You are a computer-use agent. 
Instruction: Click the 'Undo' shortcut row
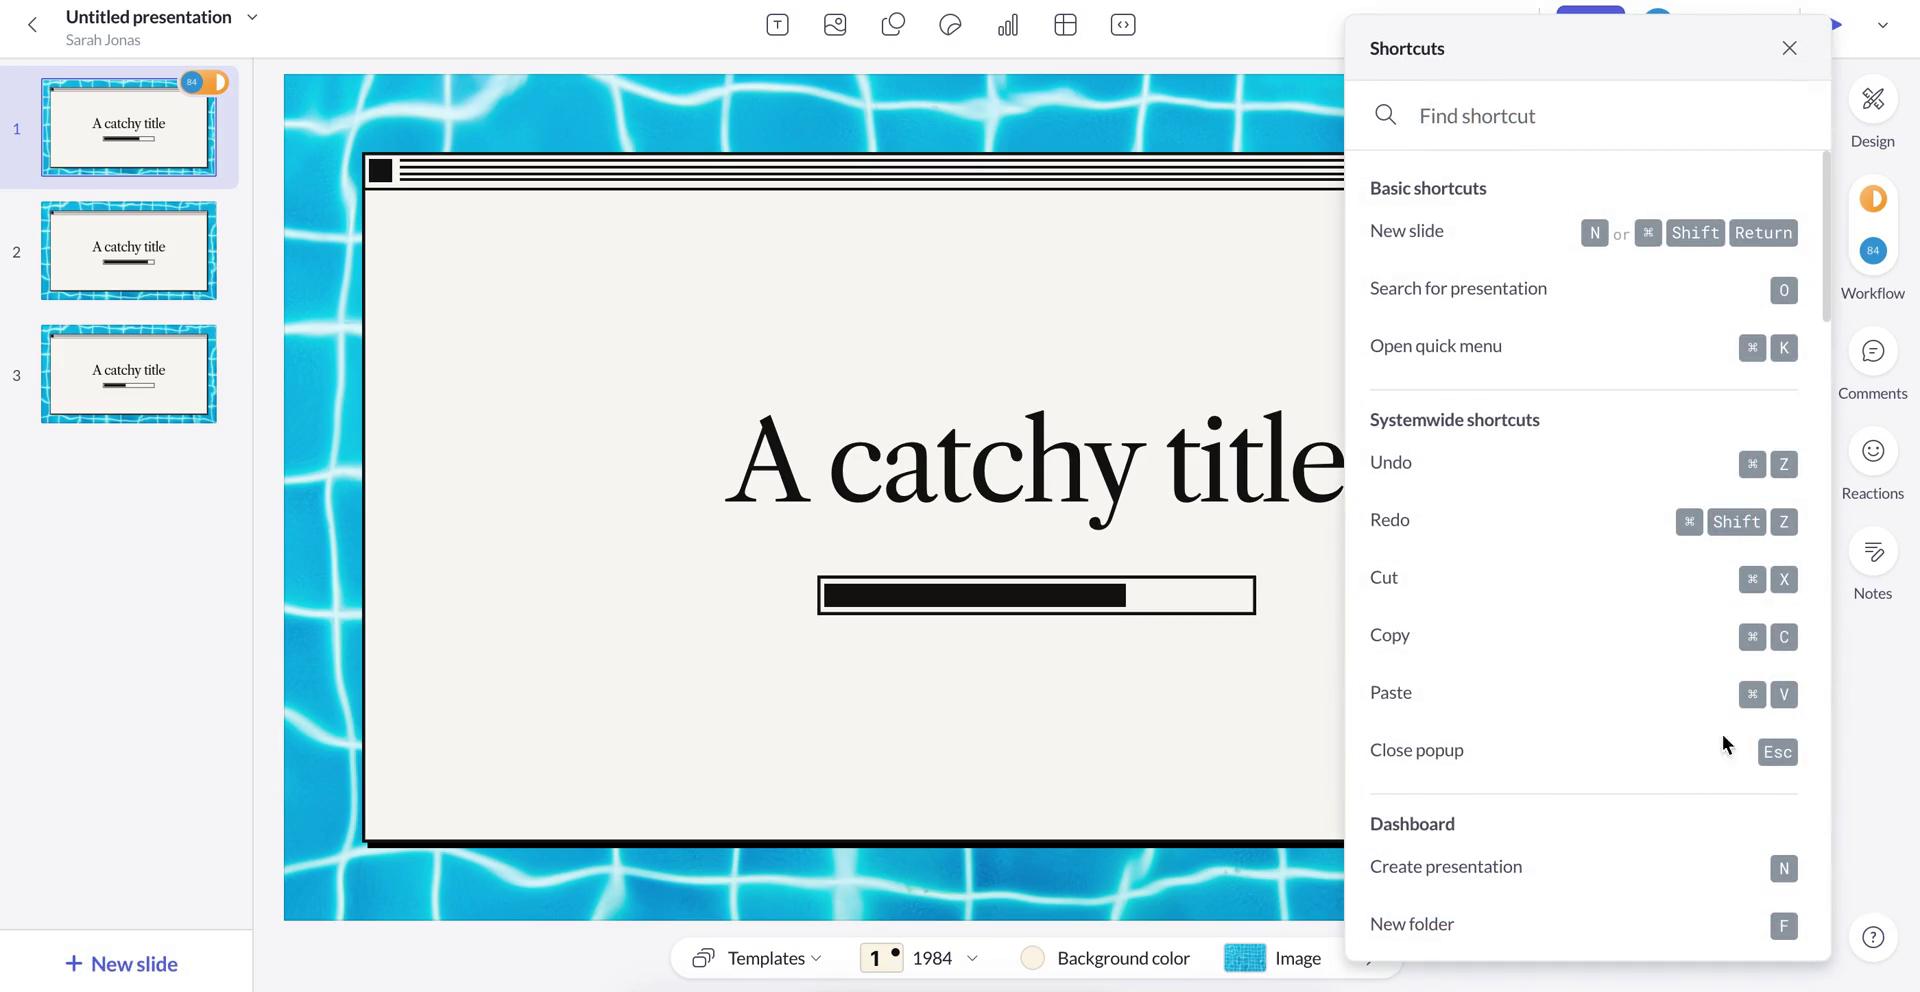[1583, 464]
